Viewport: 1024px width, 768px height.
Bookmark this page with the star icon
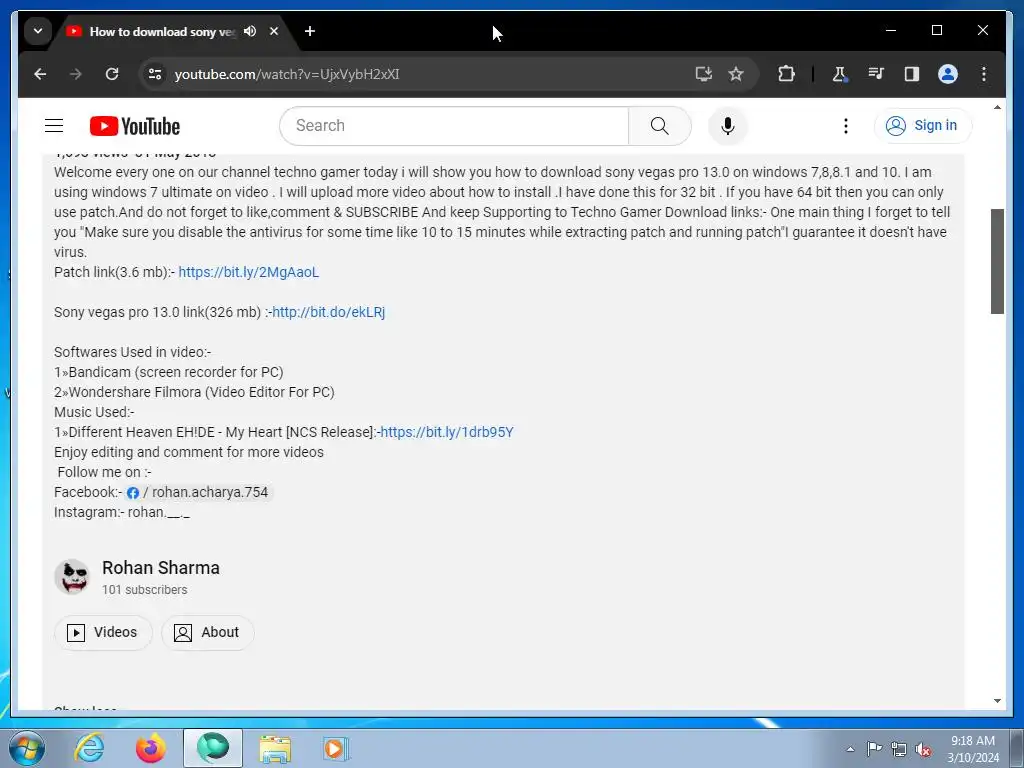736,74
